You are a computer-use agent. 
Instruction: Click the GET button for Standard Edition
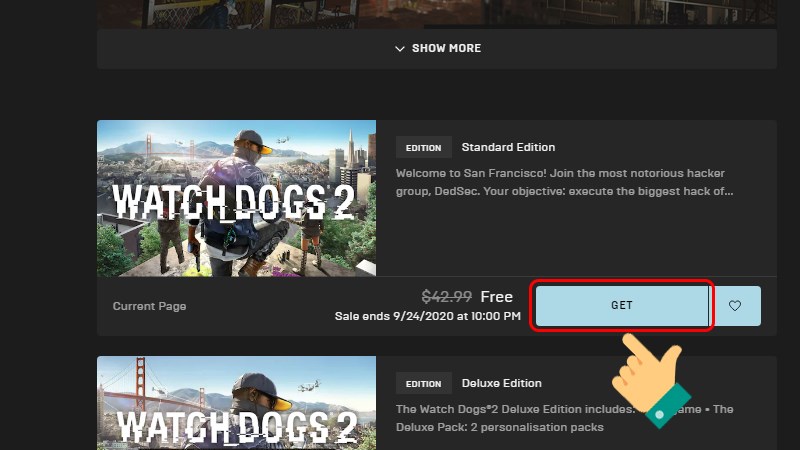pos(621,306)
